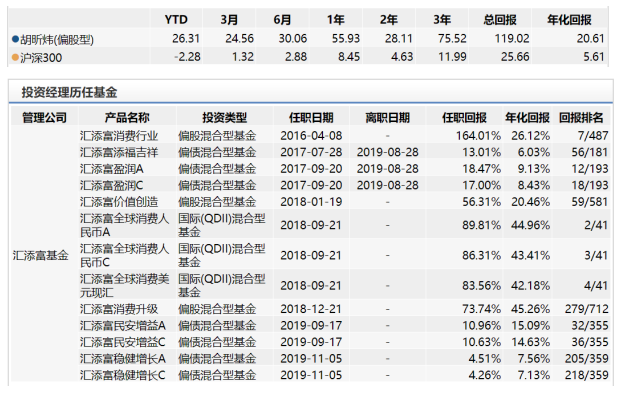
Task: Sort by the 回报排名 column header
Action: (x=581, y=118)
